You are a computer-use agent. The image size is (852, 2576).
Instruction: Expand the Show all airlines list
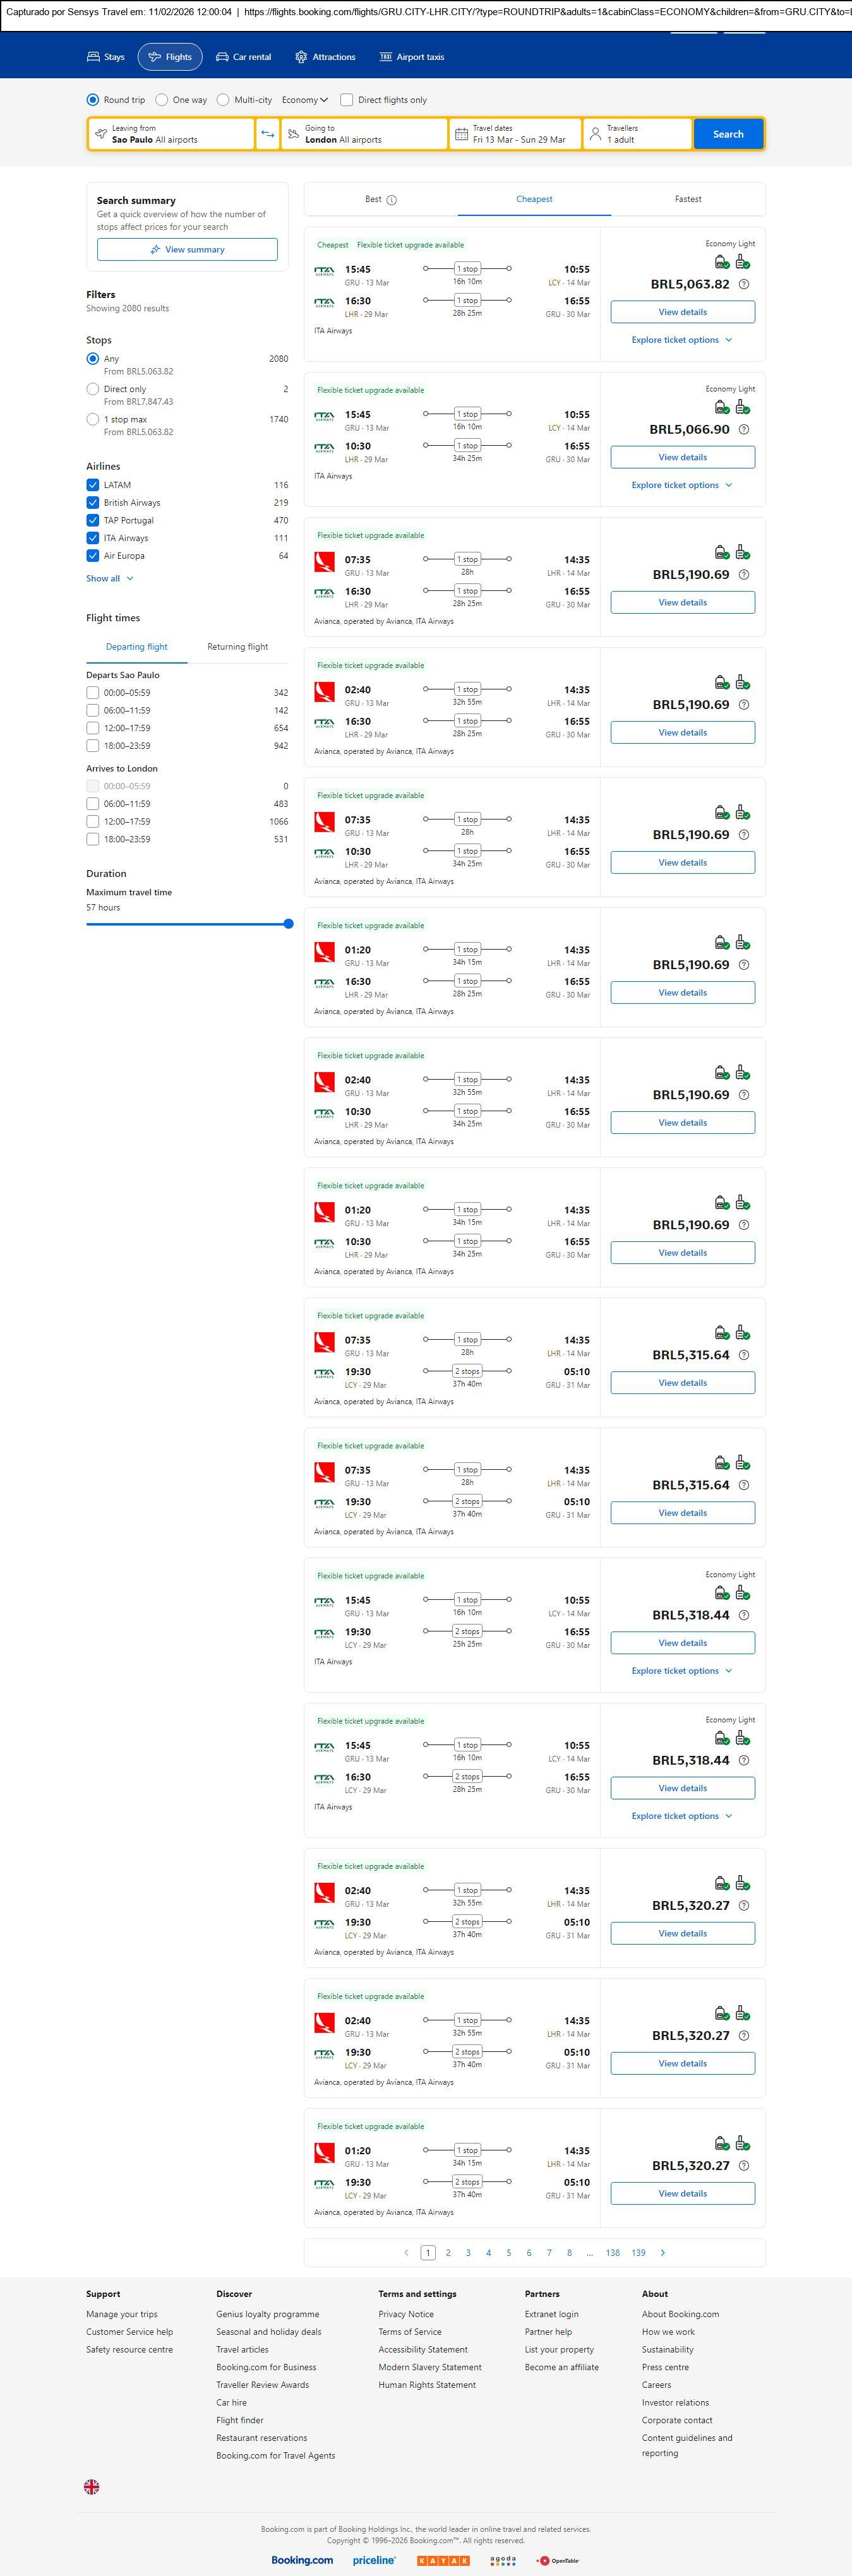(109, 578)
